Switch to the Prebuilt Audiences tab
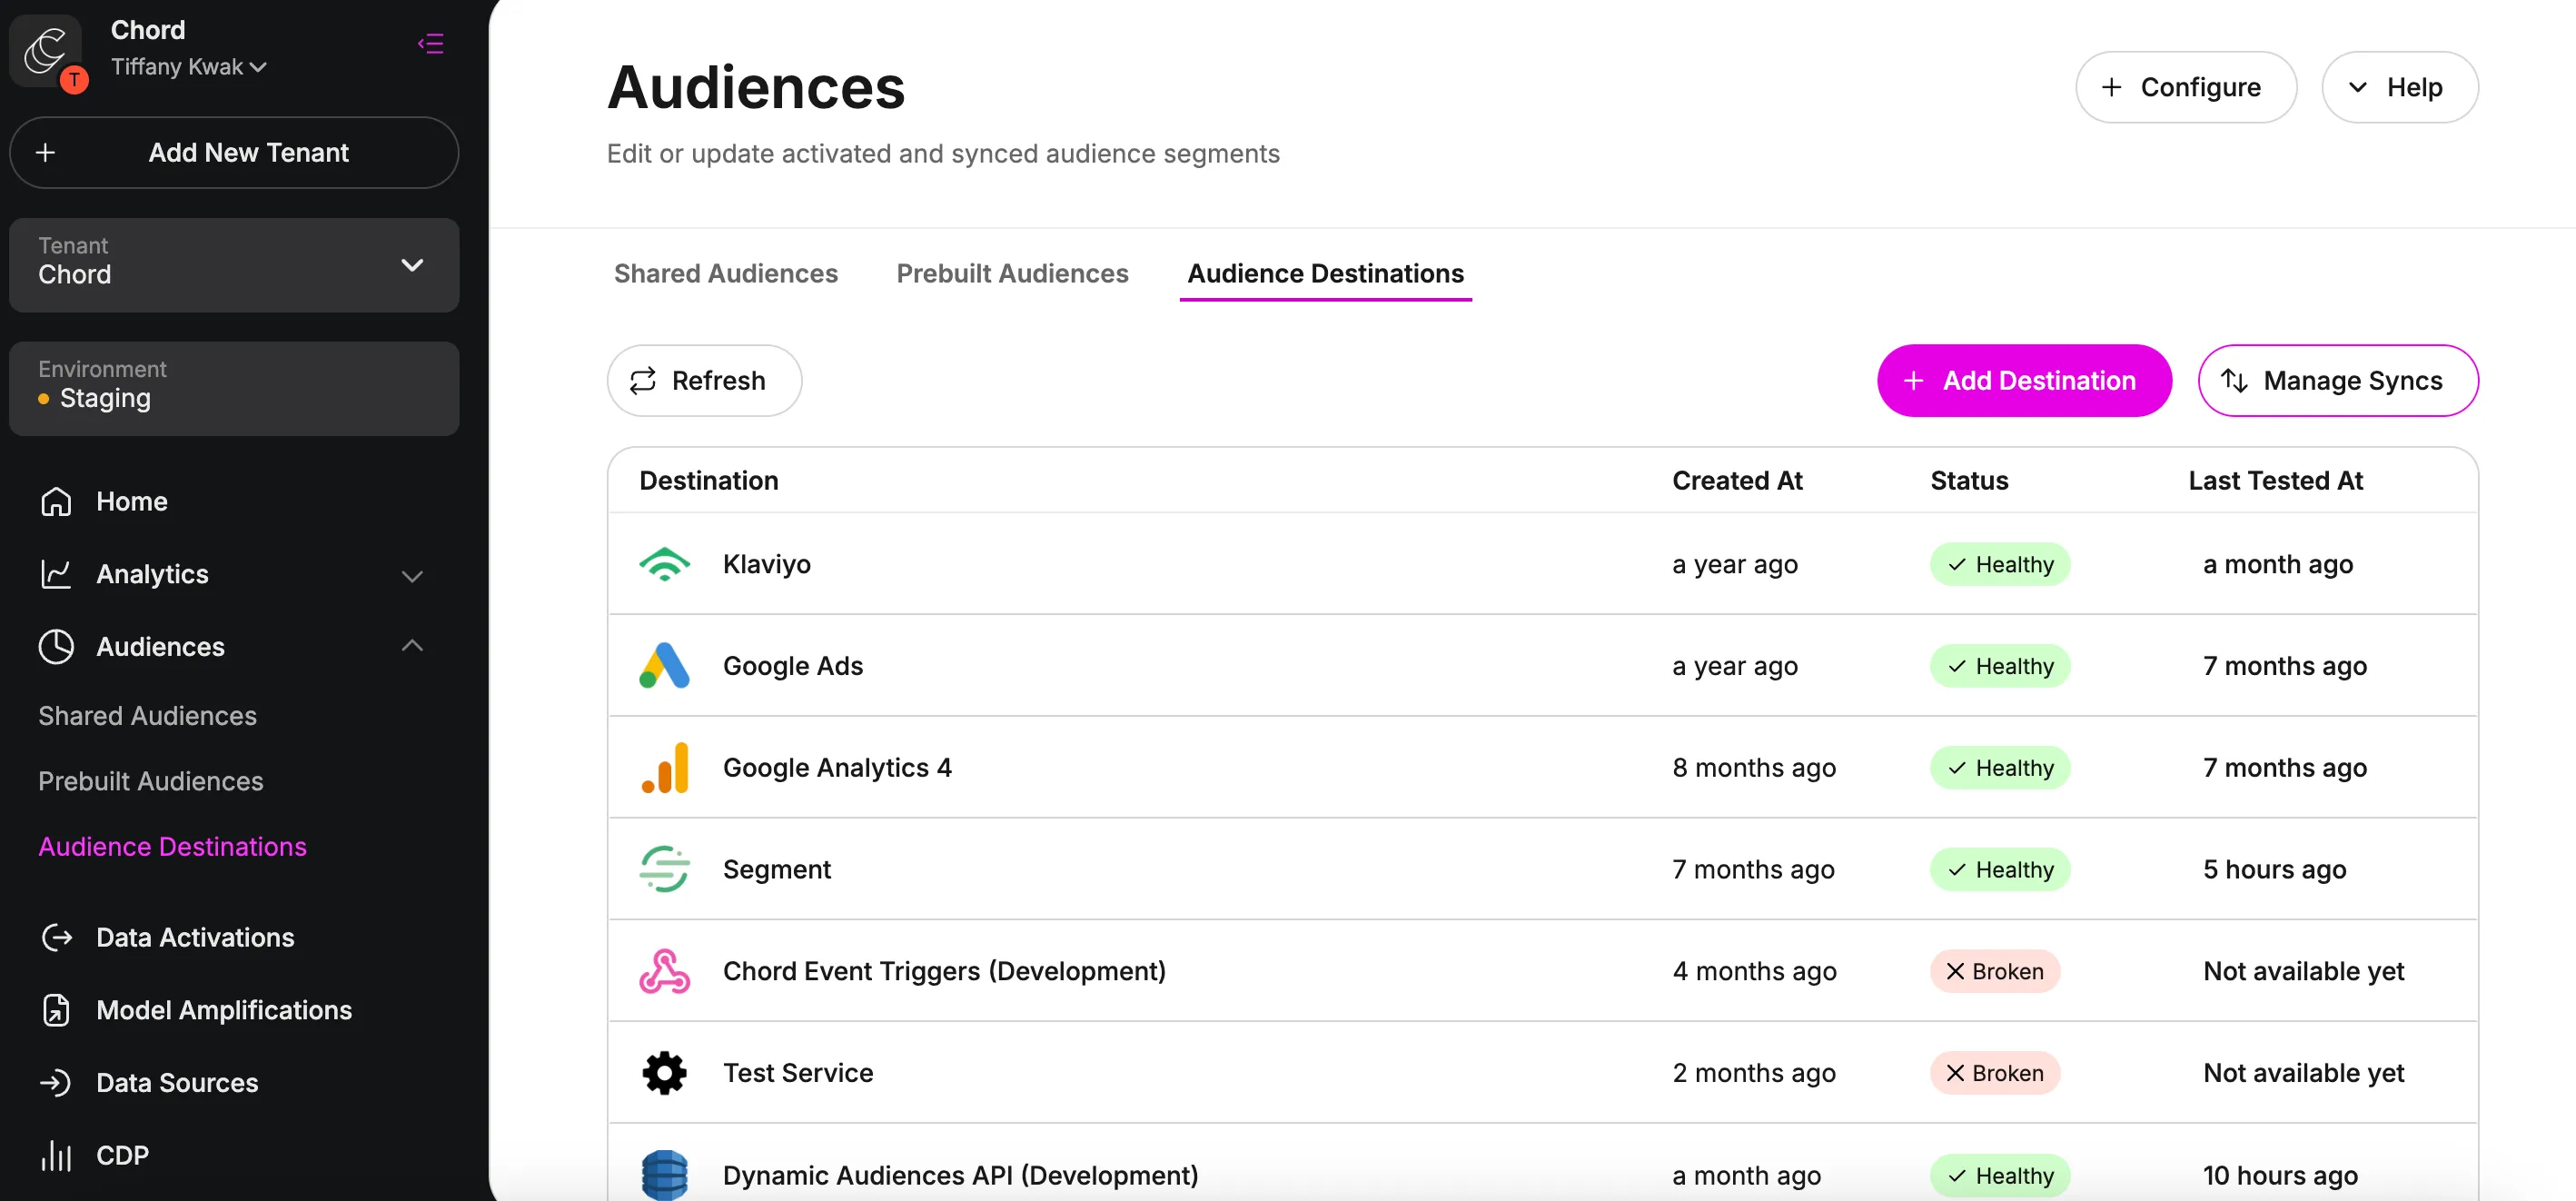Screen dimensions: 2576x1201 click(x=1012, y=273)
